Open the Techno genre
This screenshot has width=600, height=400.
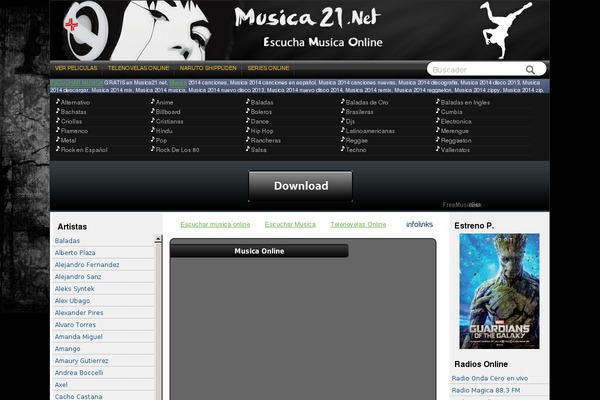pyautogui.click(x=356, y=150)
